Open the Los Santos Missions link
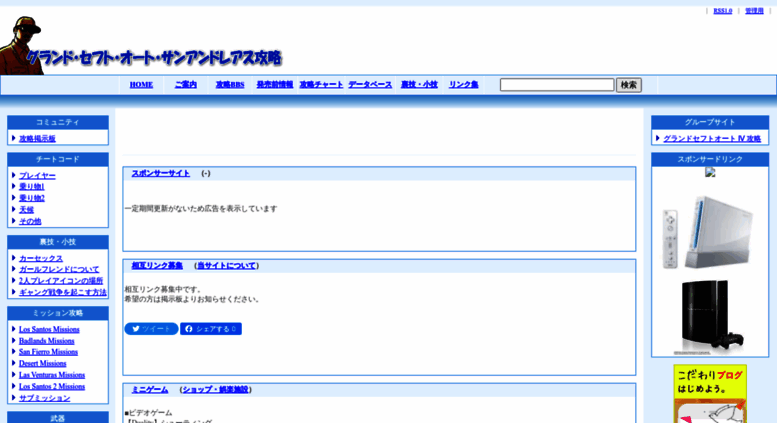This screenshot has height=423, width=777. [x=49, y=329]
